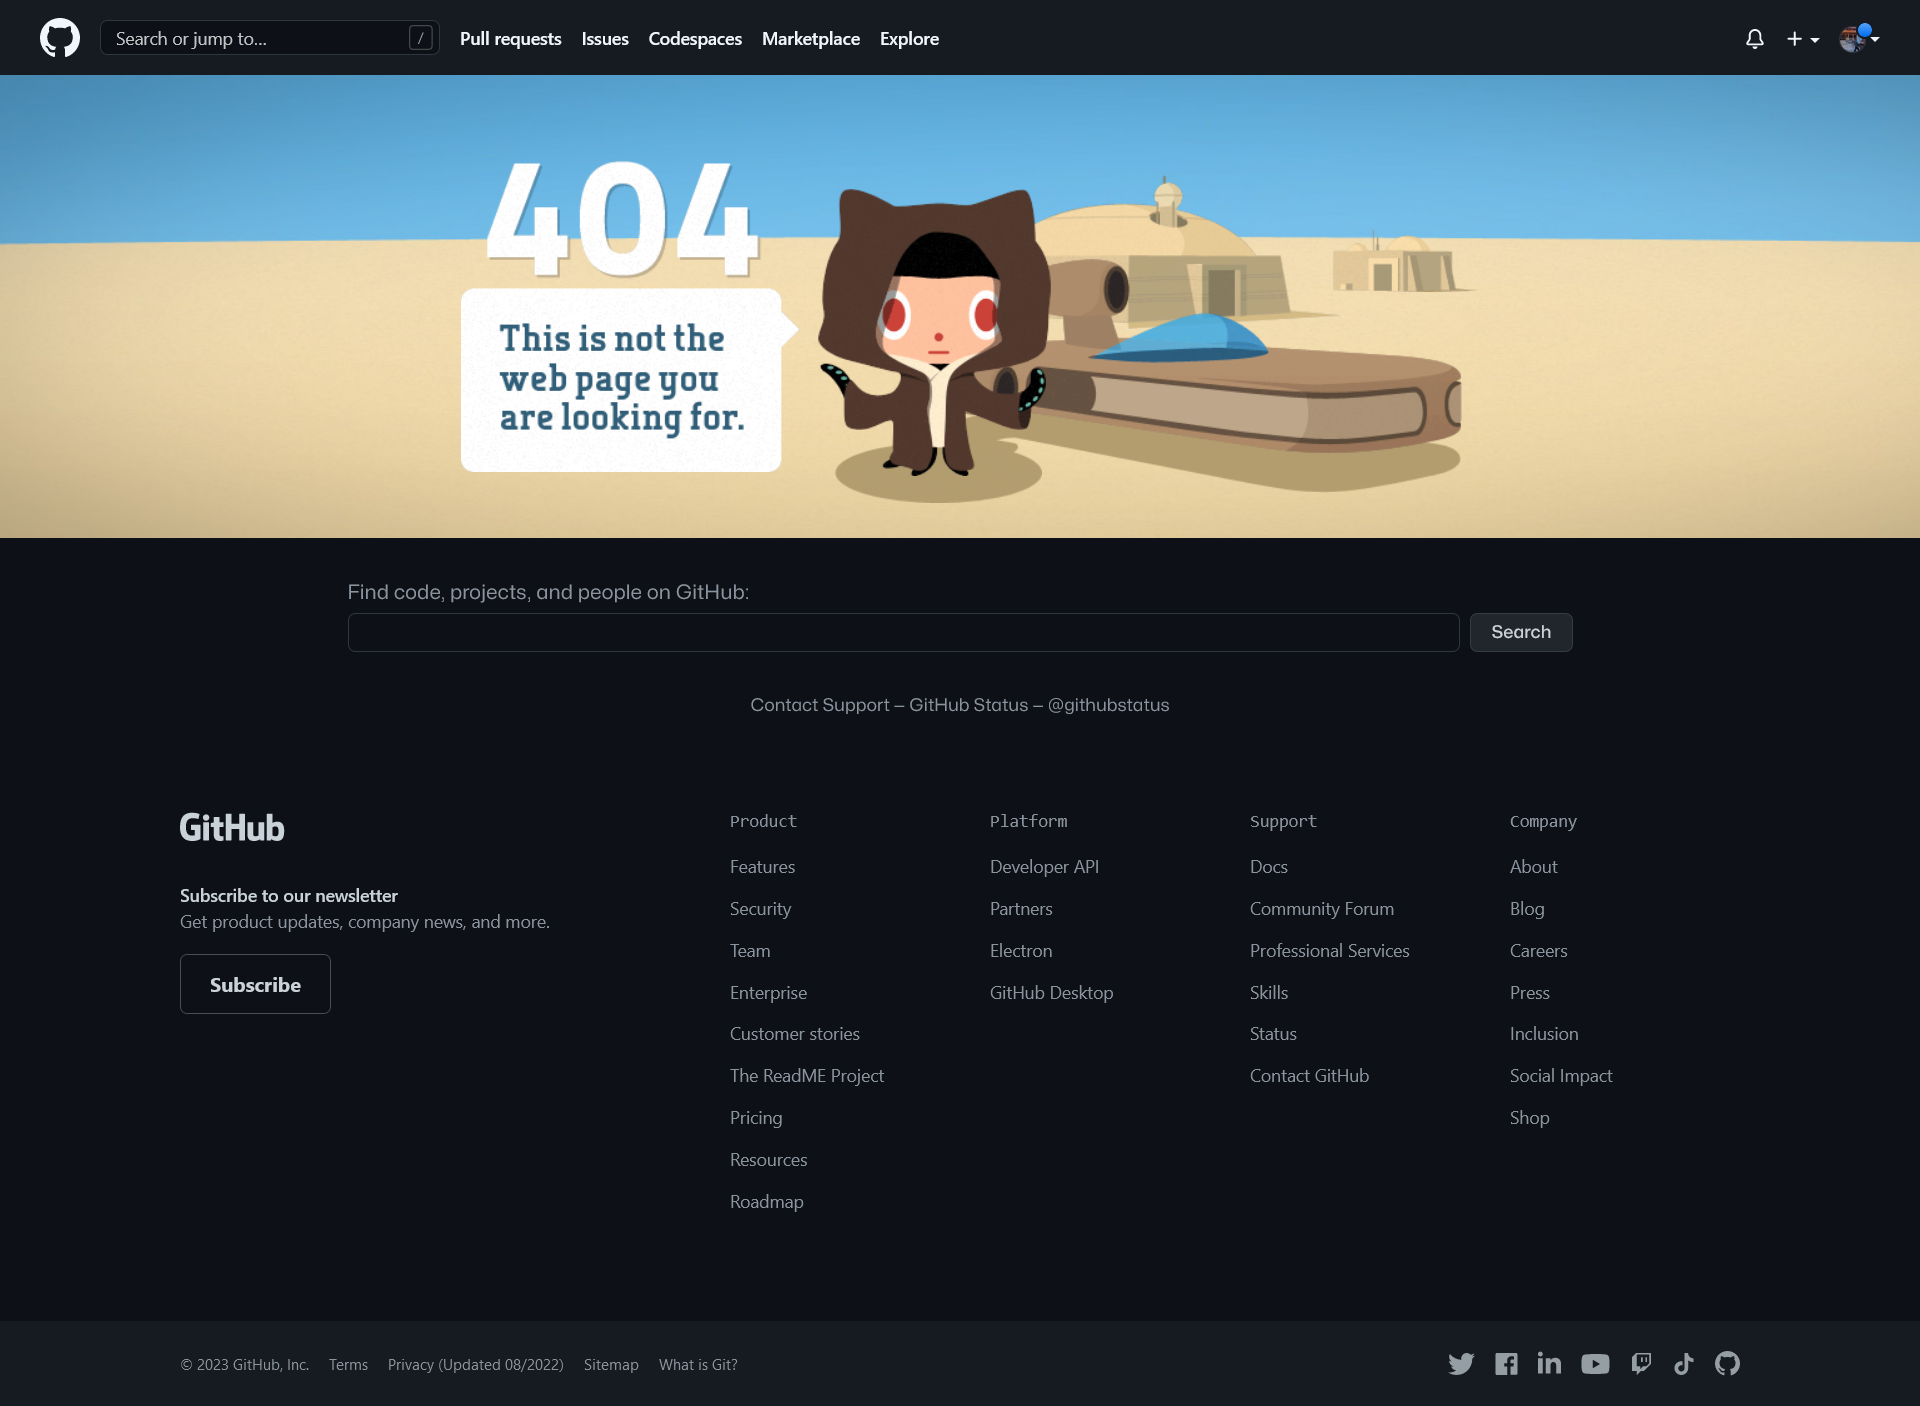This screenshot has width=1920, height=1406.
Task: Open GitHub's Twitch channel icon
Action: point(1641,1364)
